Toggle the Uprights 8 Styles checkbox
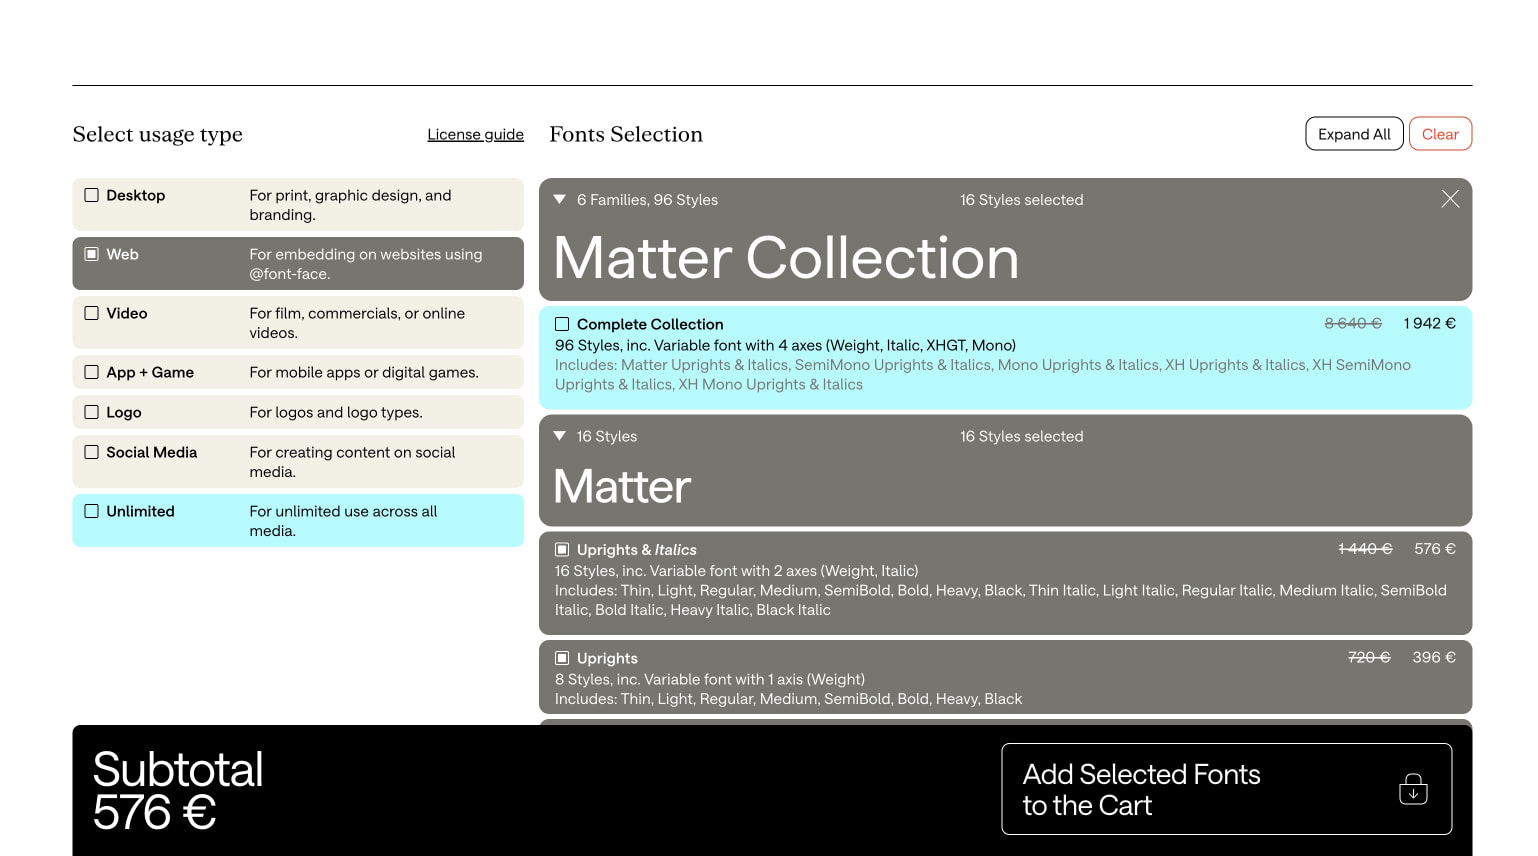The image size is (1538, 856). [562, 658]
